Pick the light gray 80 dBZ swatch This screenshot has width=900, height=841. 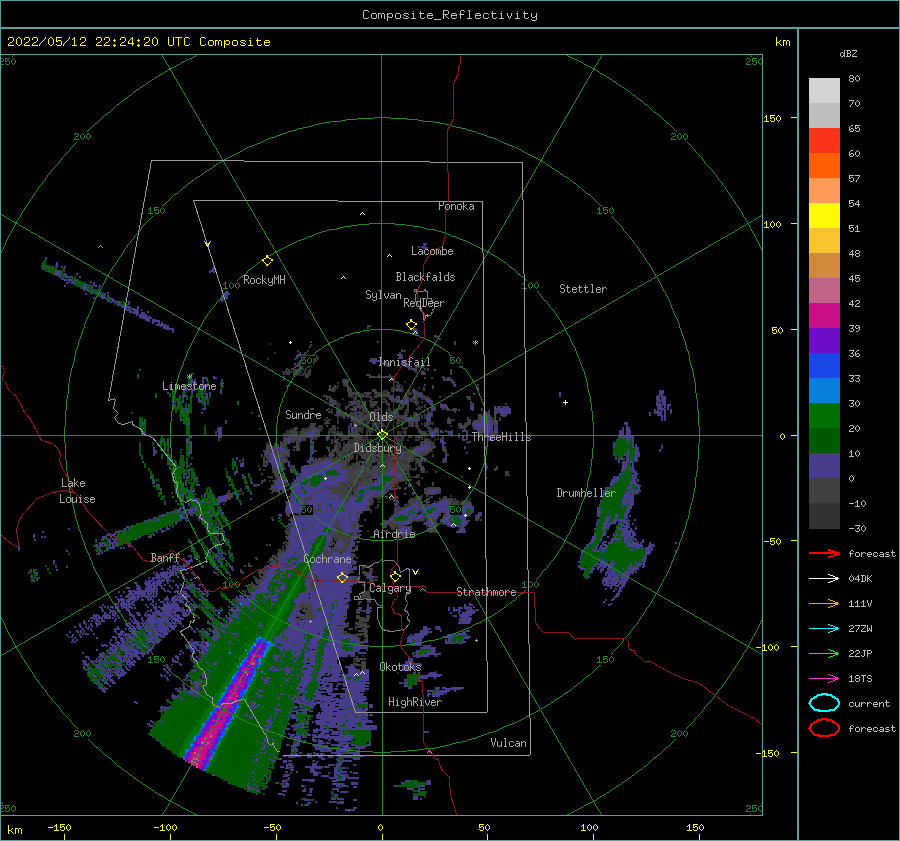(824, 91)
